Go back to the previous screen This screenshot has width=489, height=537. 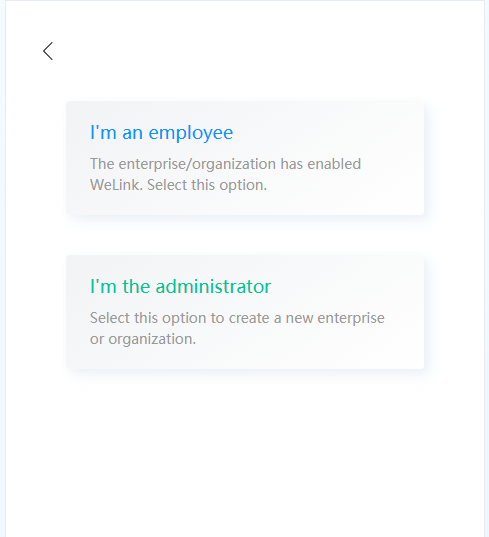[x=48, y=51]
